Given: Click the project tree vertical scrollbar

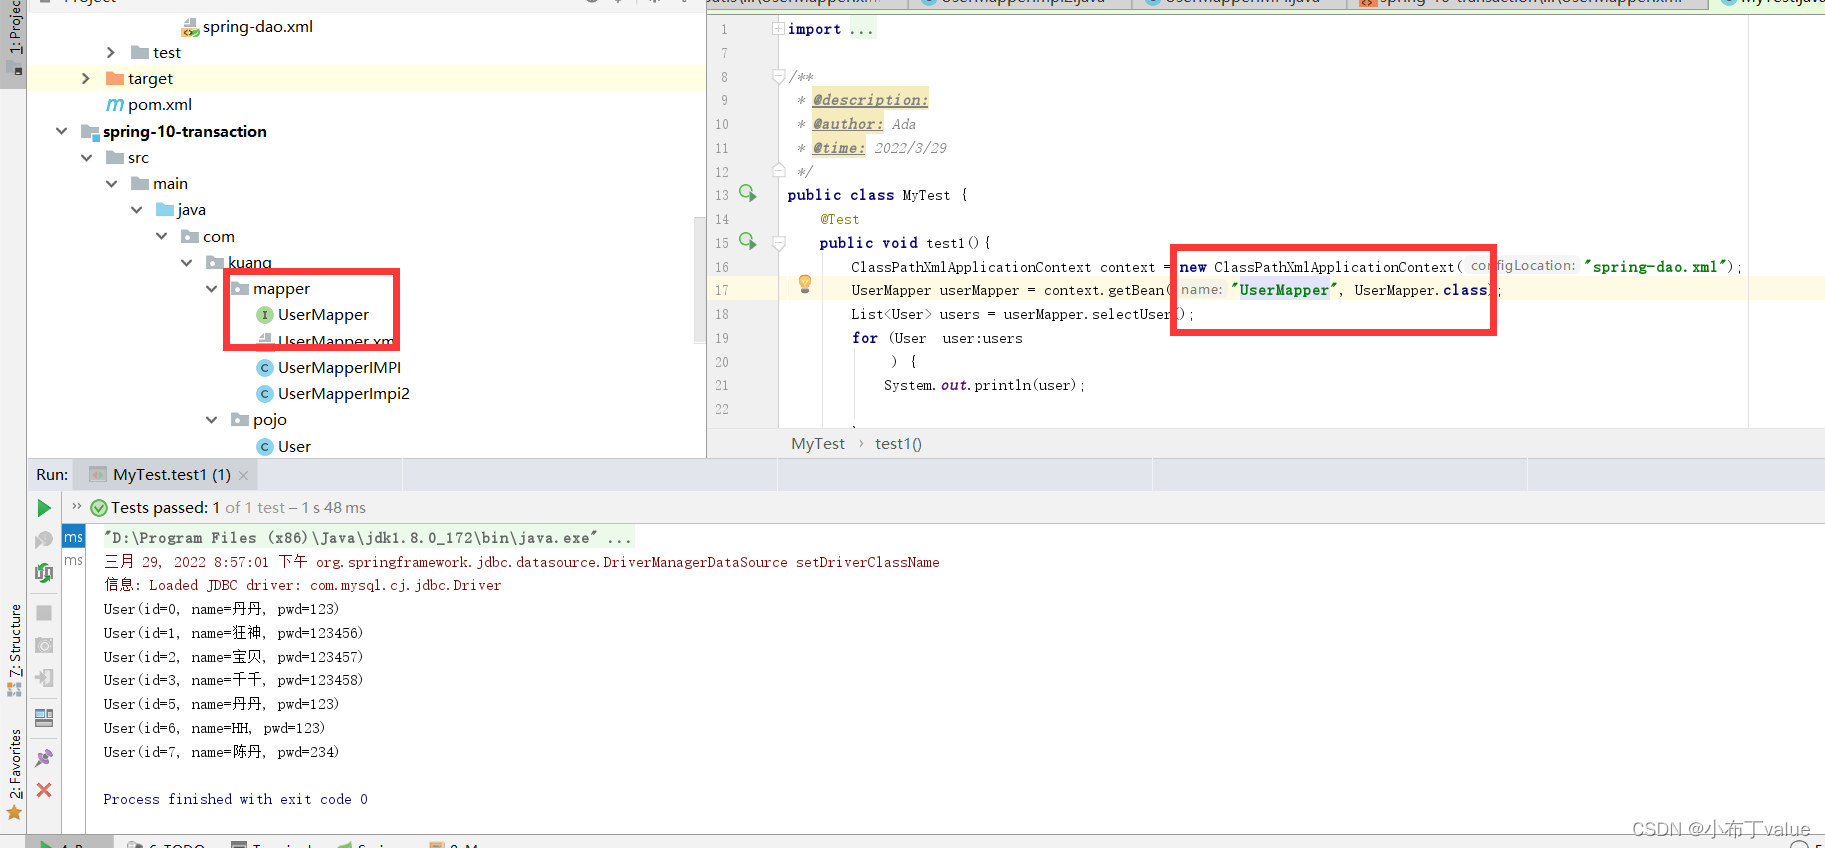Looking at the screenshot, I should pyautogui.click(x=699, y=280).
